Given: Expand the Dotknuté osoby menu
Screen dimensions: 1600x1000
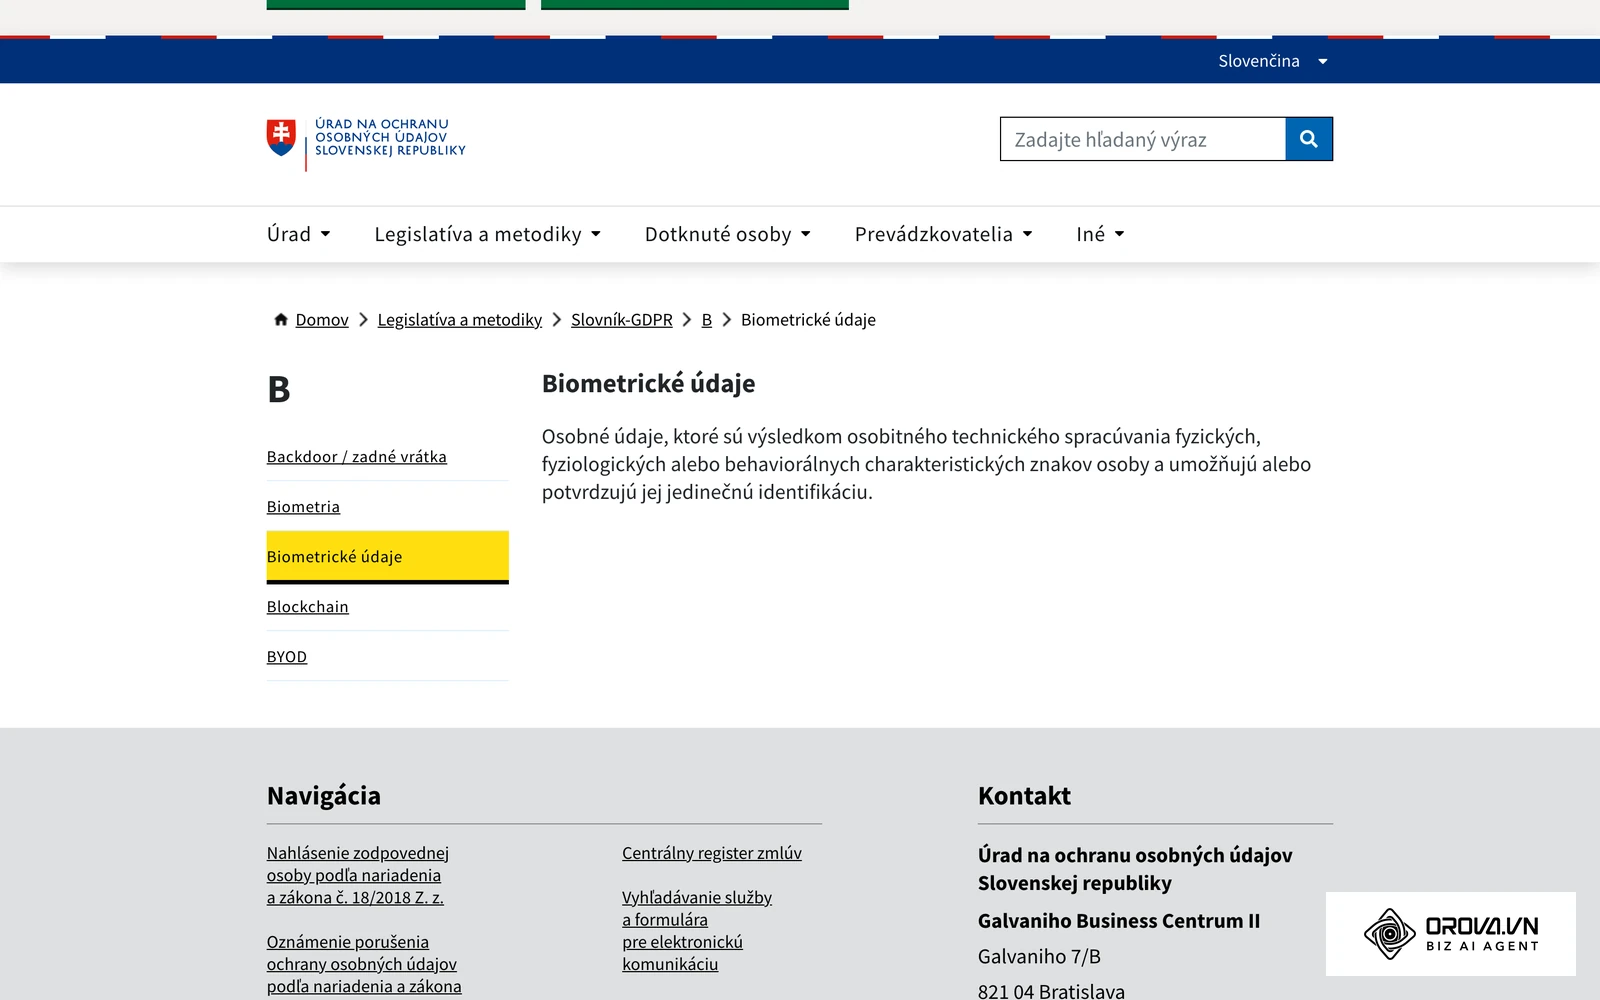Looking at the screenshot, I should [728, 234].
